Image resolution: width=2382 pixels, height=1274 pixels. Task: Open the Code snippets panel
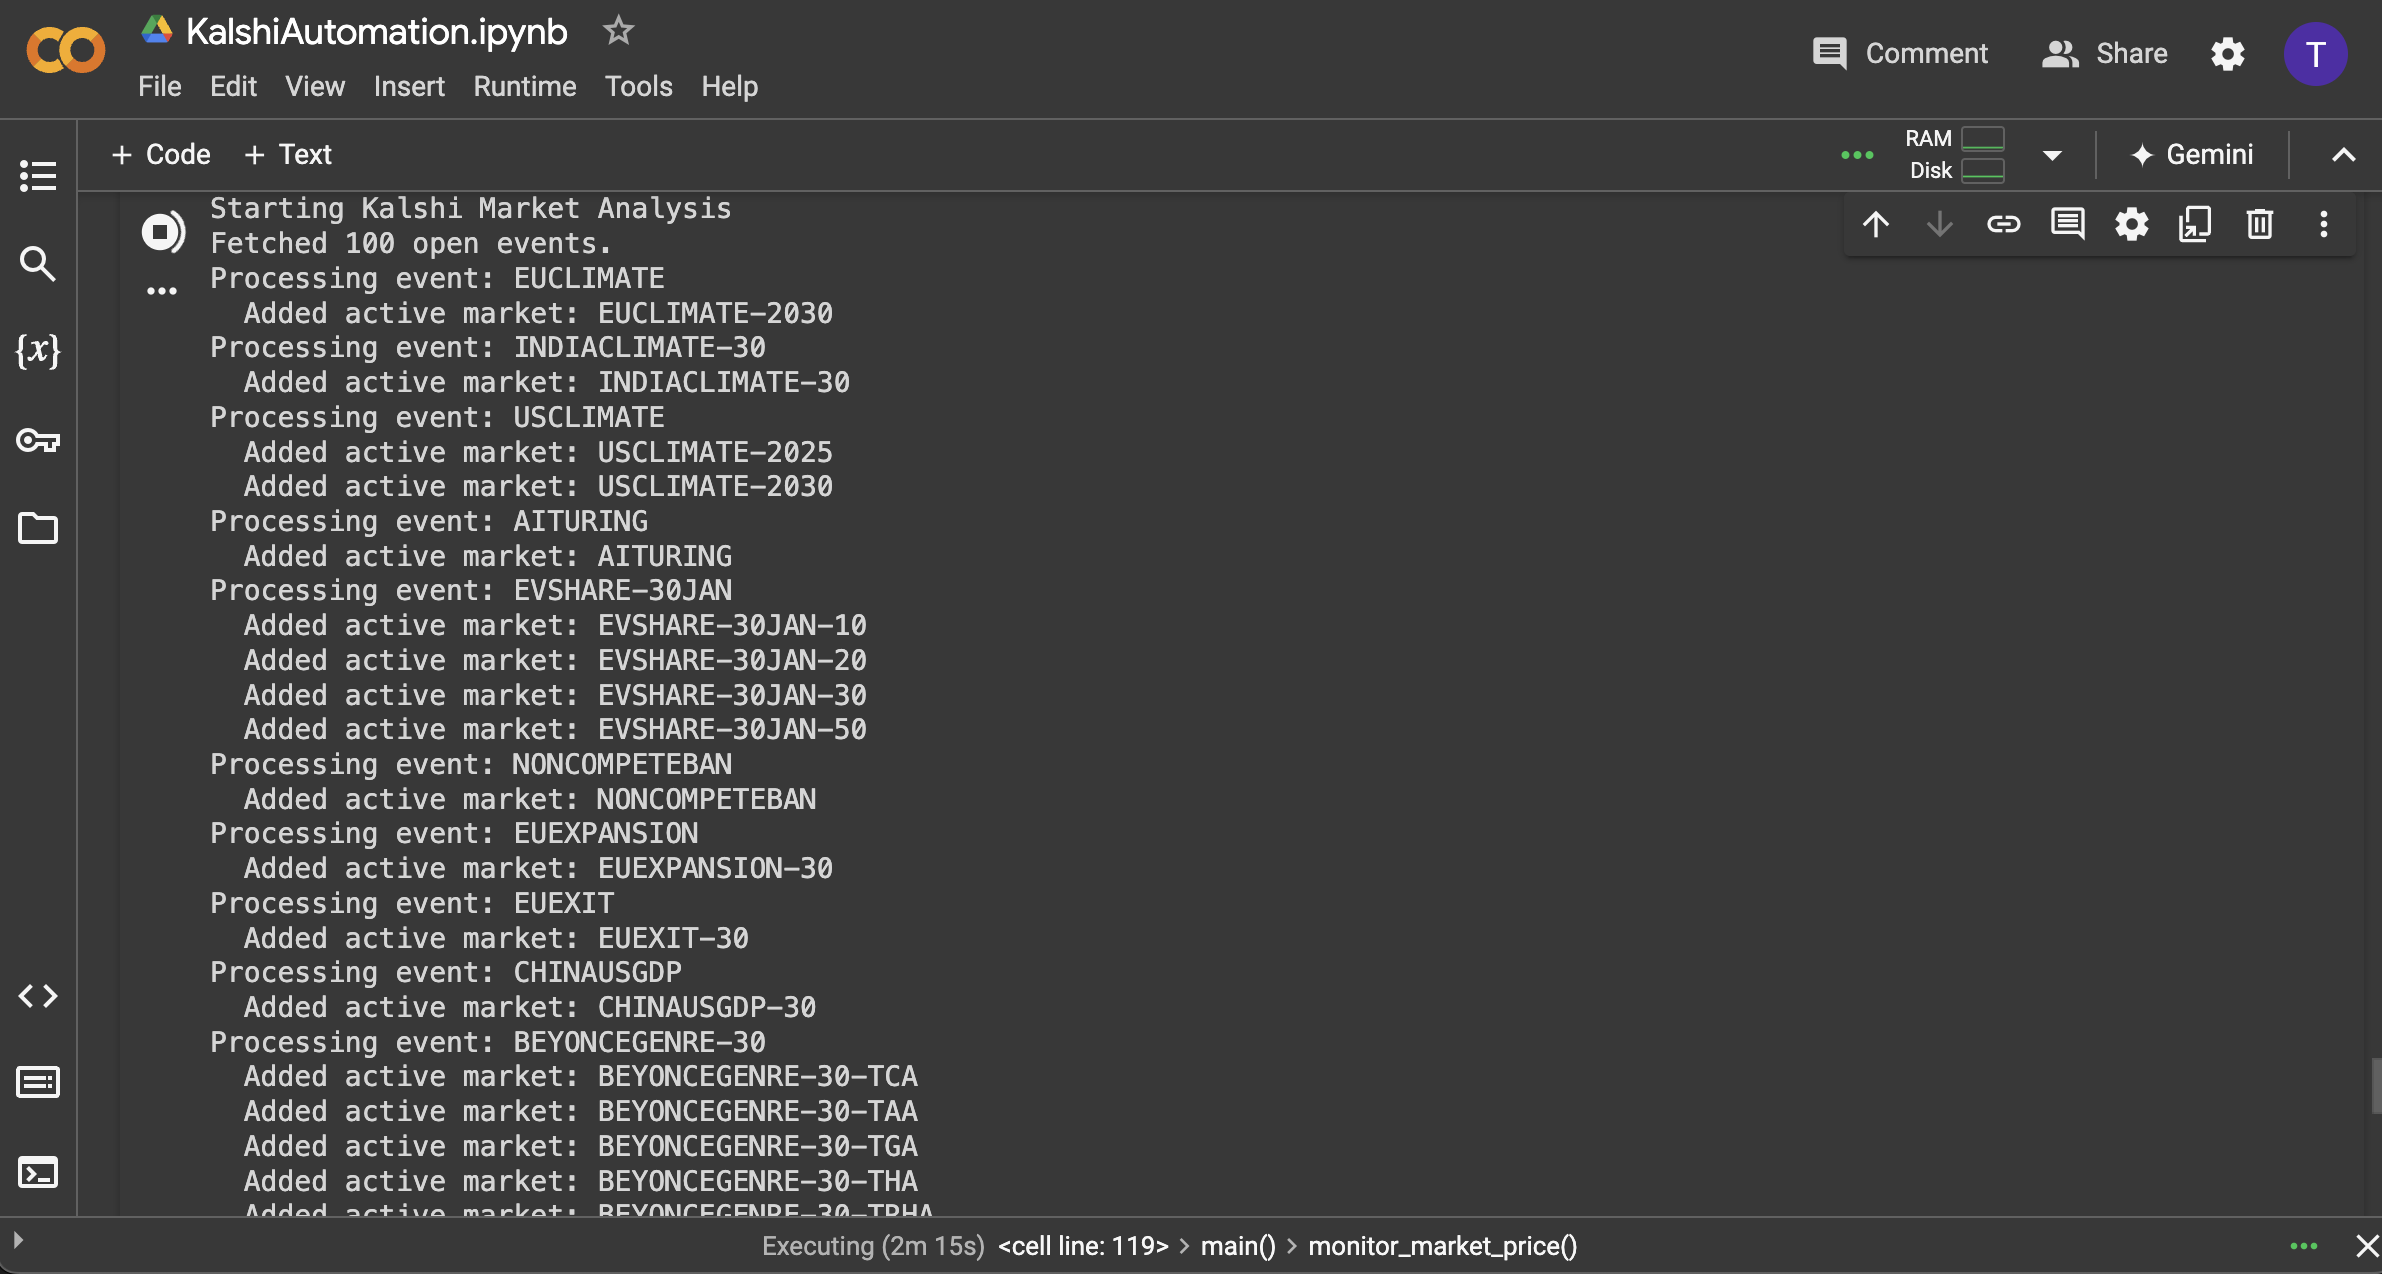38,996
